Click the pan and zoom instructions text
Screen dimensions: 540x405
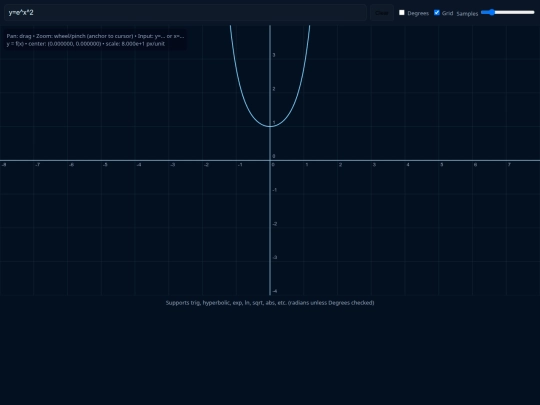pos(95,36)
